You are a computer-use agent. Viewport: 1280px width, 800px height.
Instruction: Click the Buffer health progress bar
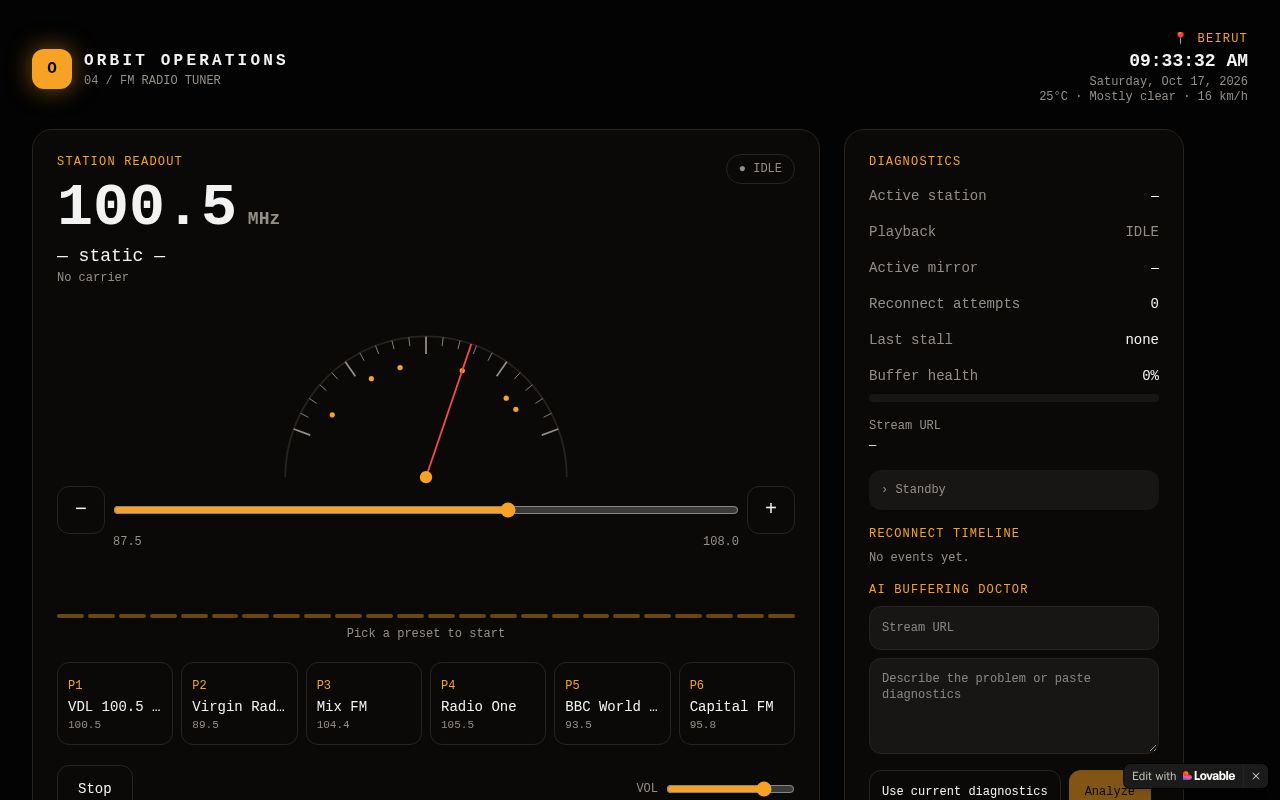(1014, 398)
